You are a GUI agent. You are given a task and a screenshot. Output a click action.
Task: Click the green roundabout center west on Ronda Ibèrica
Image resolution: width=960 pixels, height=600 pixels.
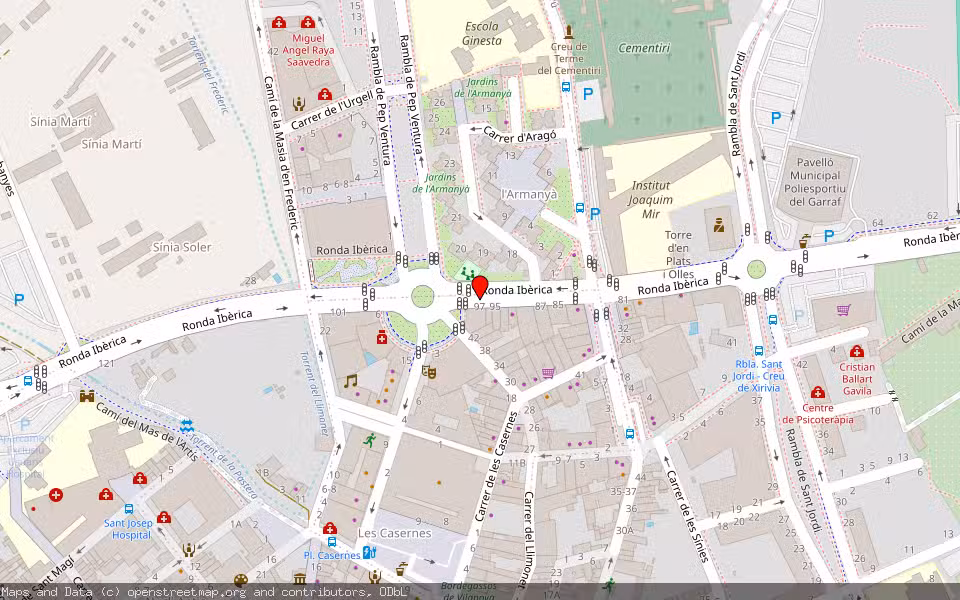pyautogui.click(x=423, y=296)
